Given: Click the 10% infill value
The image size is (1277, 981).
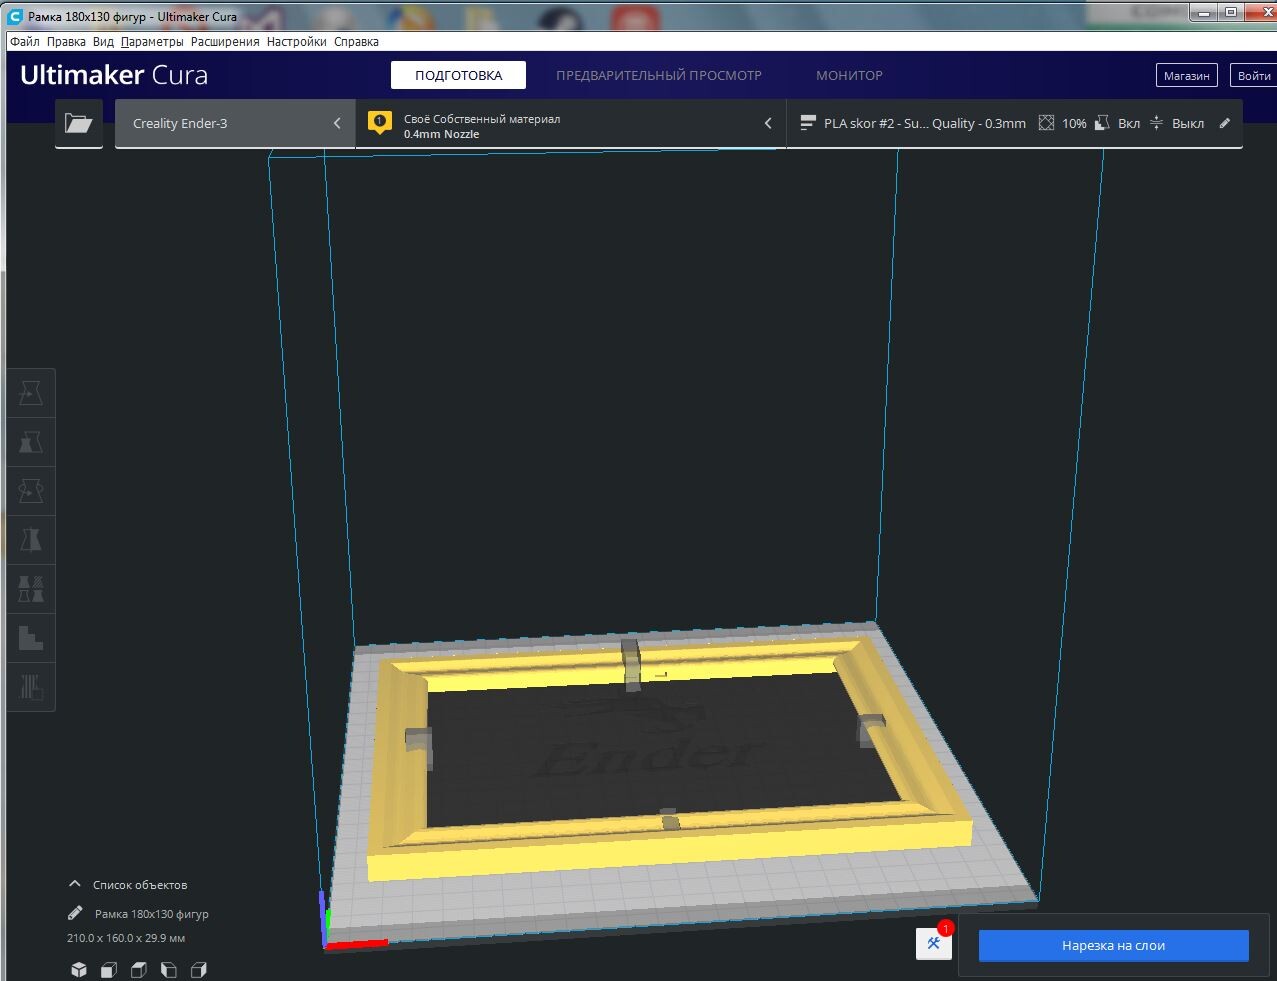Looking at the screenshot, I should tap(1074, 123).
